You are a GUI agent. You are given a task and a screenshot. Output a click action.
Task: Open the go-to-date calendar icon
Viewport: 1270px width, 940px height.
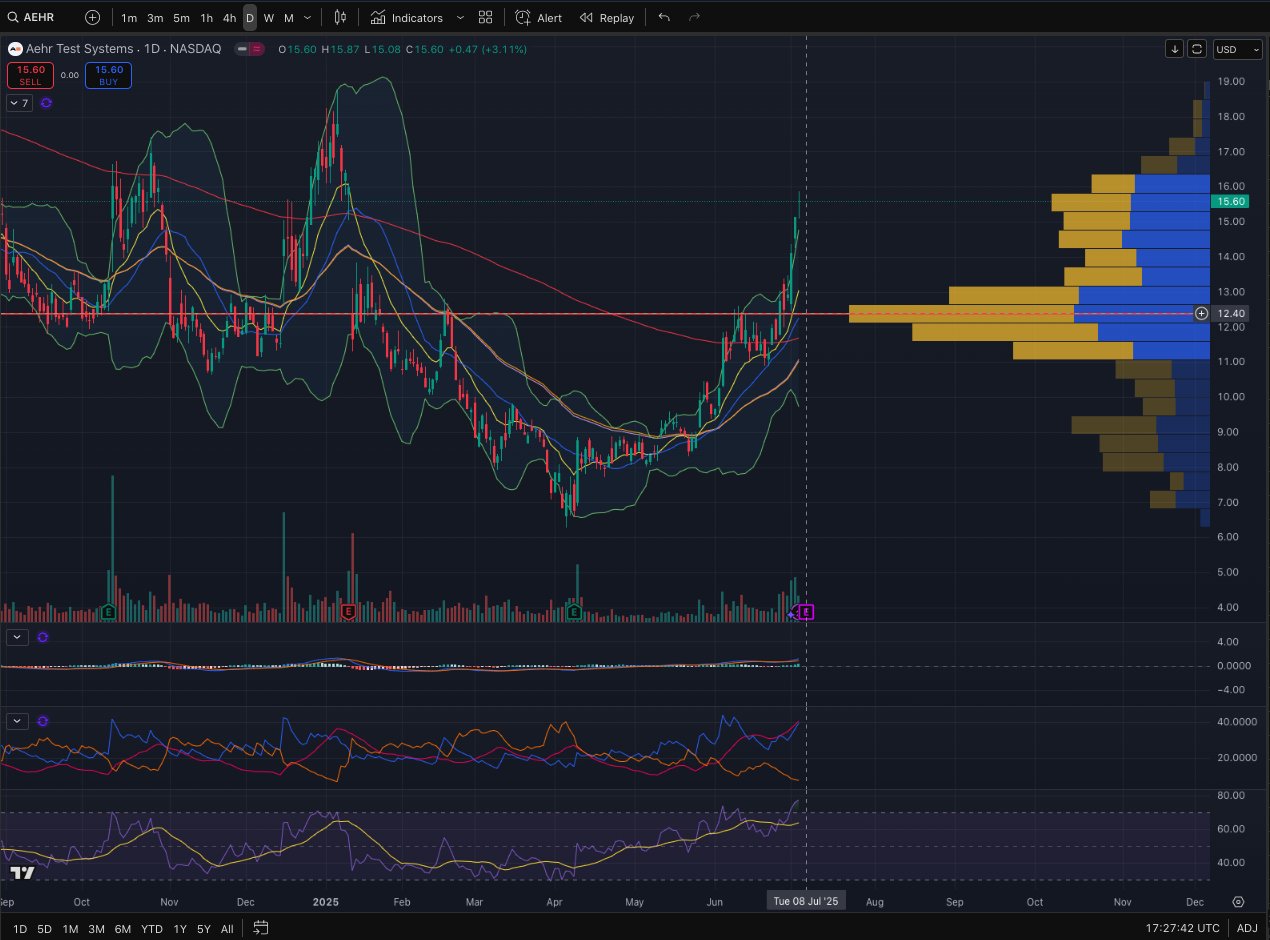(261, 928)
